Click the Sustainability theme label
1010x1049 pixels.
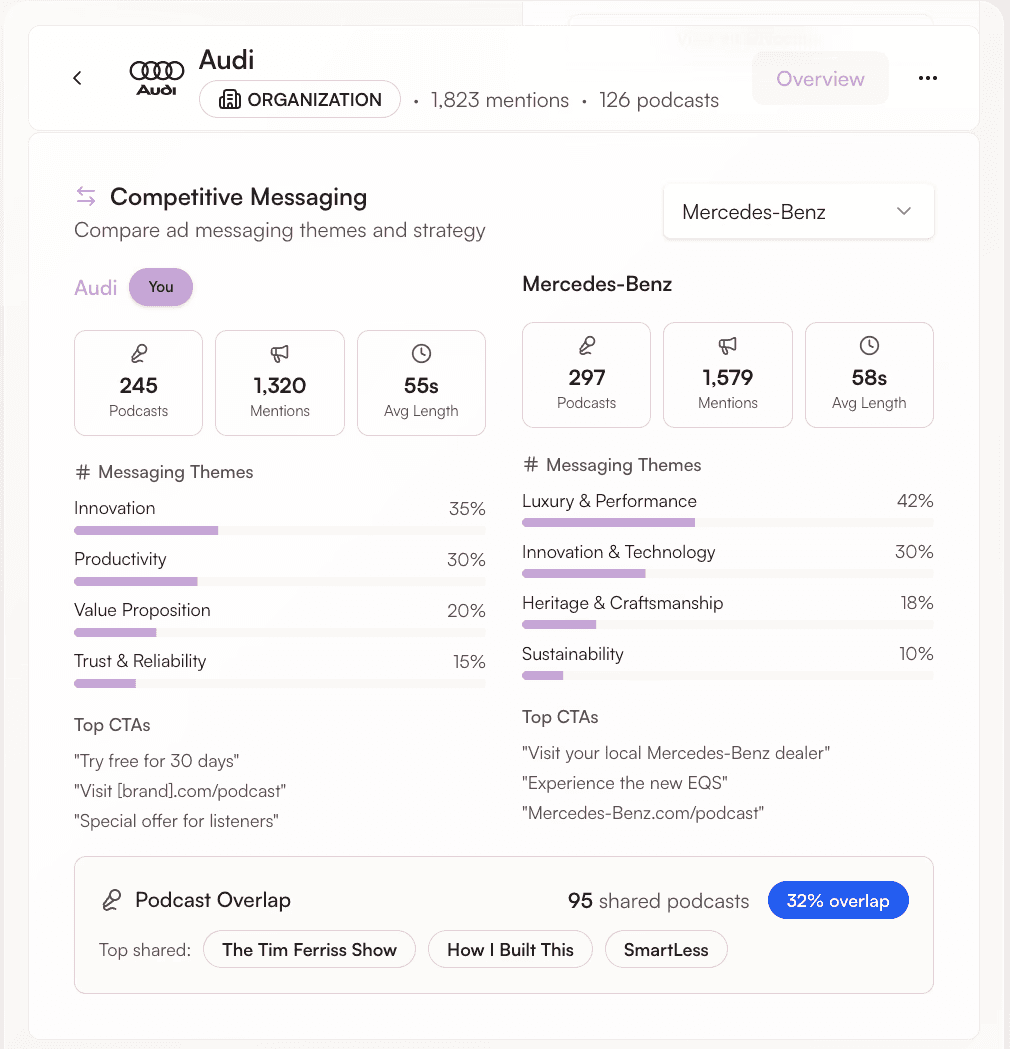[x=573, y=654]
